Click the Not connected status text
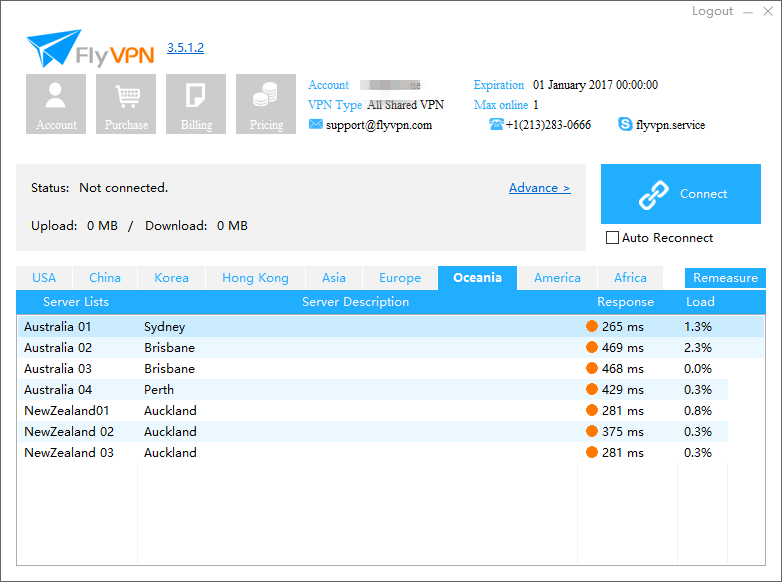The height and width of the screenshot is (582, 782). pos(124,188)
